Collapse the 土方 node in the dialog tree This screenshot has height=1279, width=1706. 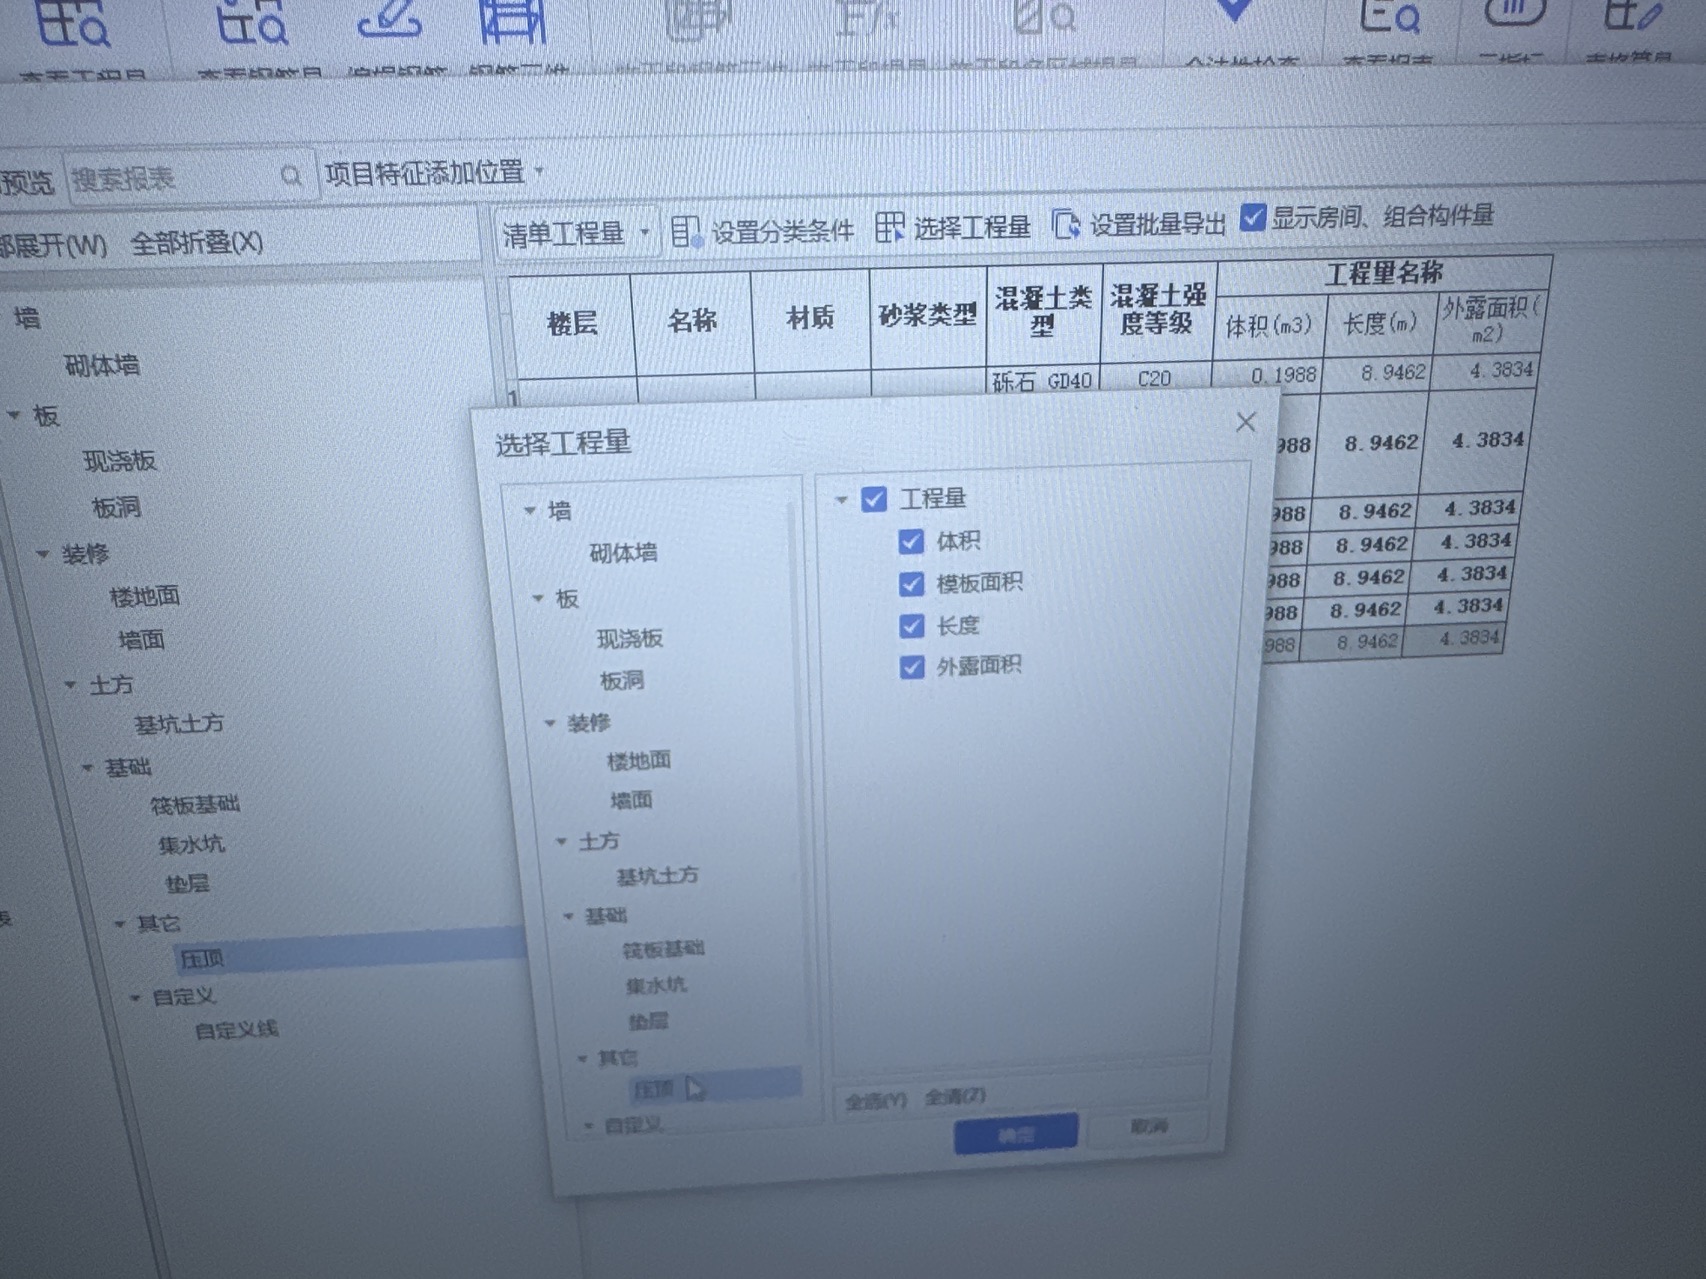tap(561, 842)
